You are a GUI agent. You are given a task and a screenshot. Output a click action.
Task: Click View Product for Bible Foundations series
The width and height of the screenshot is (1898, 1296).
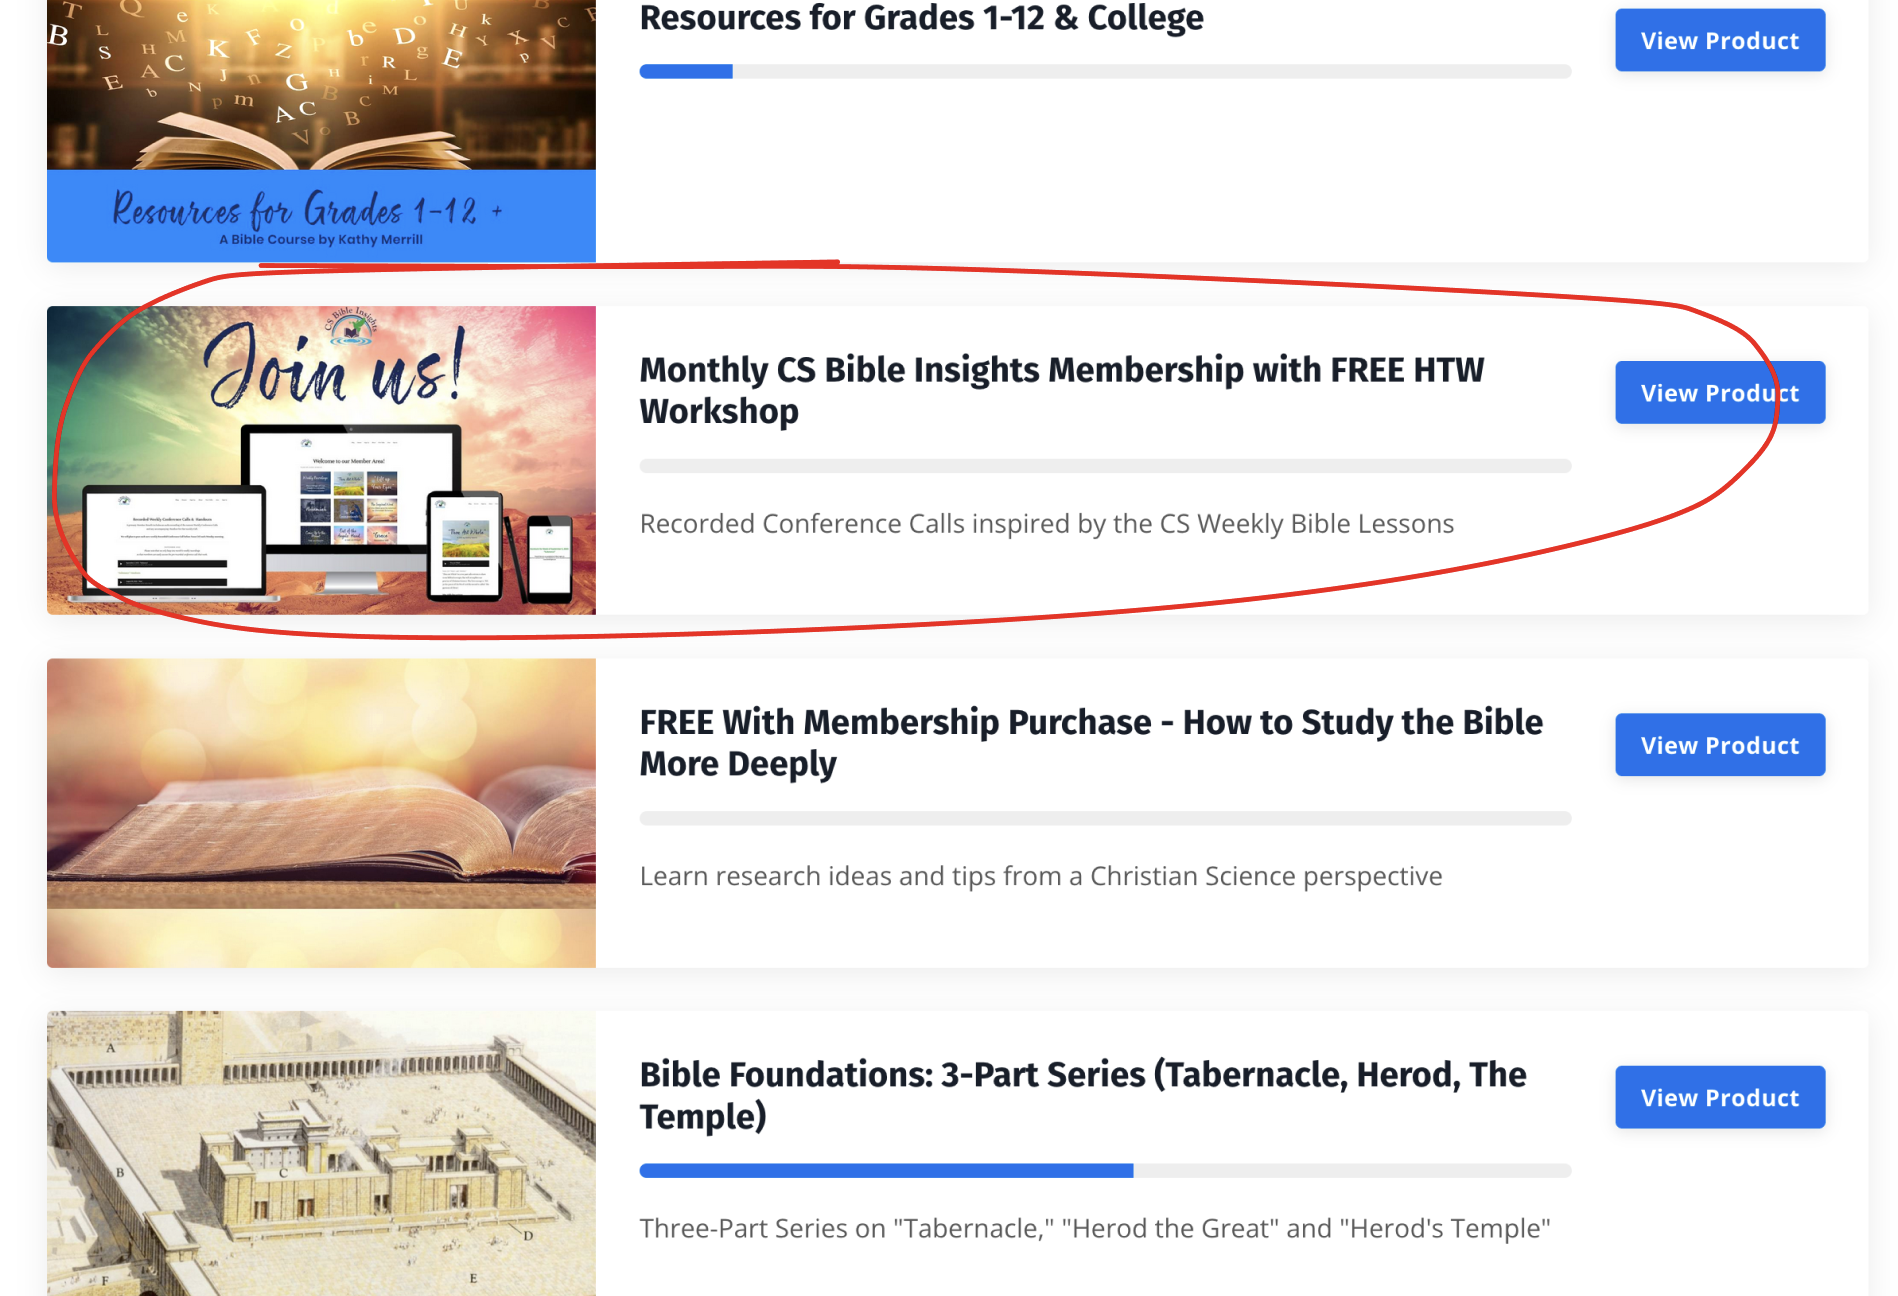(x=1720, y=1097)
